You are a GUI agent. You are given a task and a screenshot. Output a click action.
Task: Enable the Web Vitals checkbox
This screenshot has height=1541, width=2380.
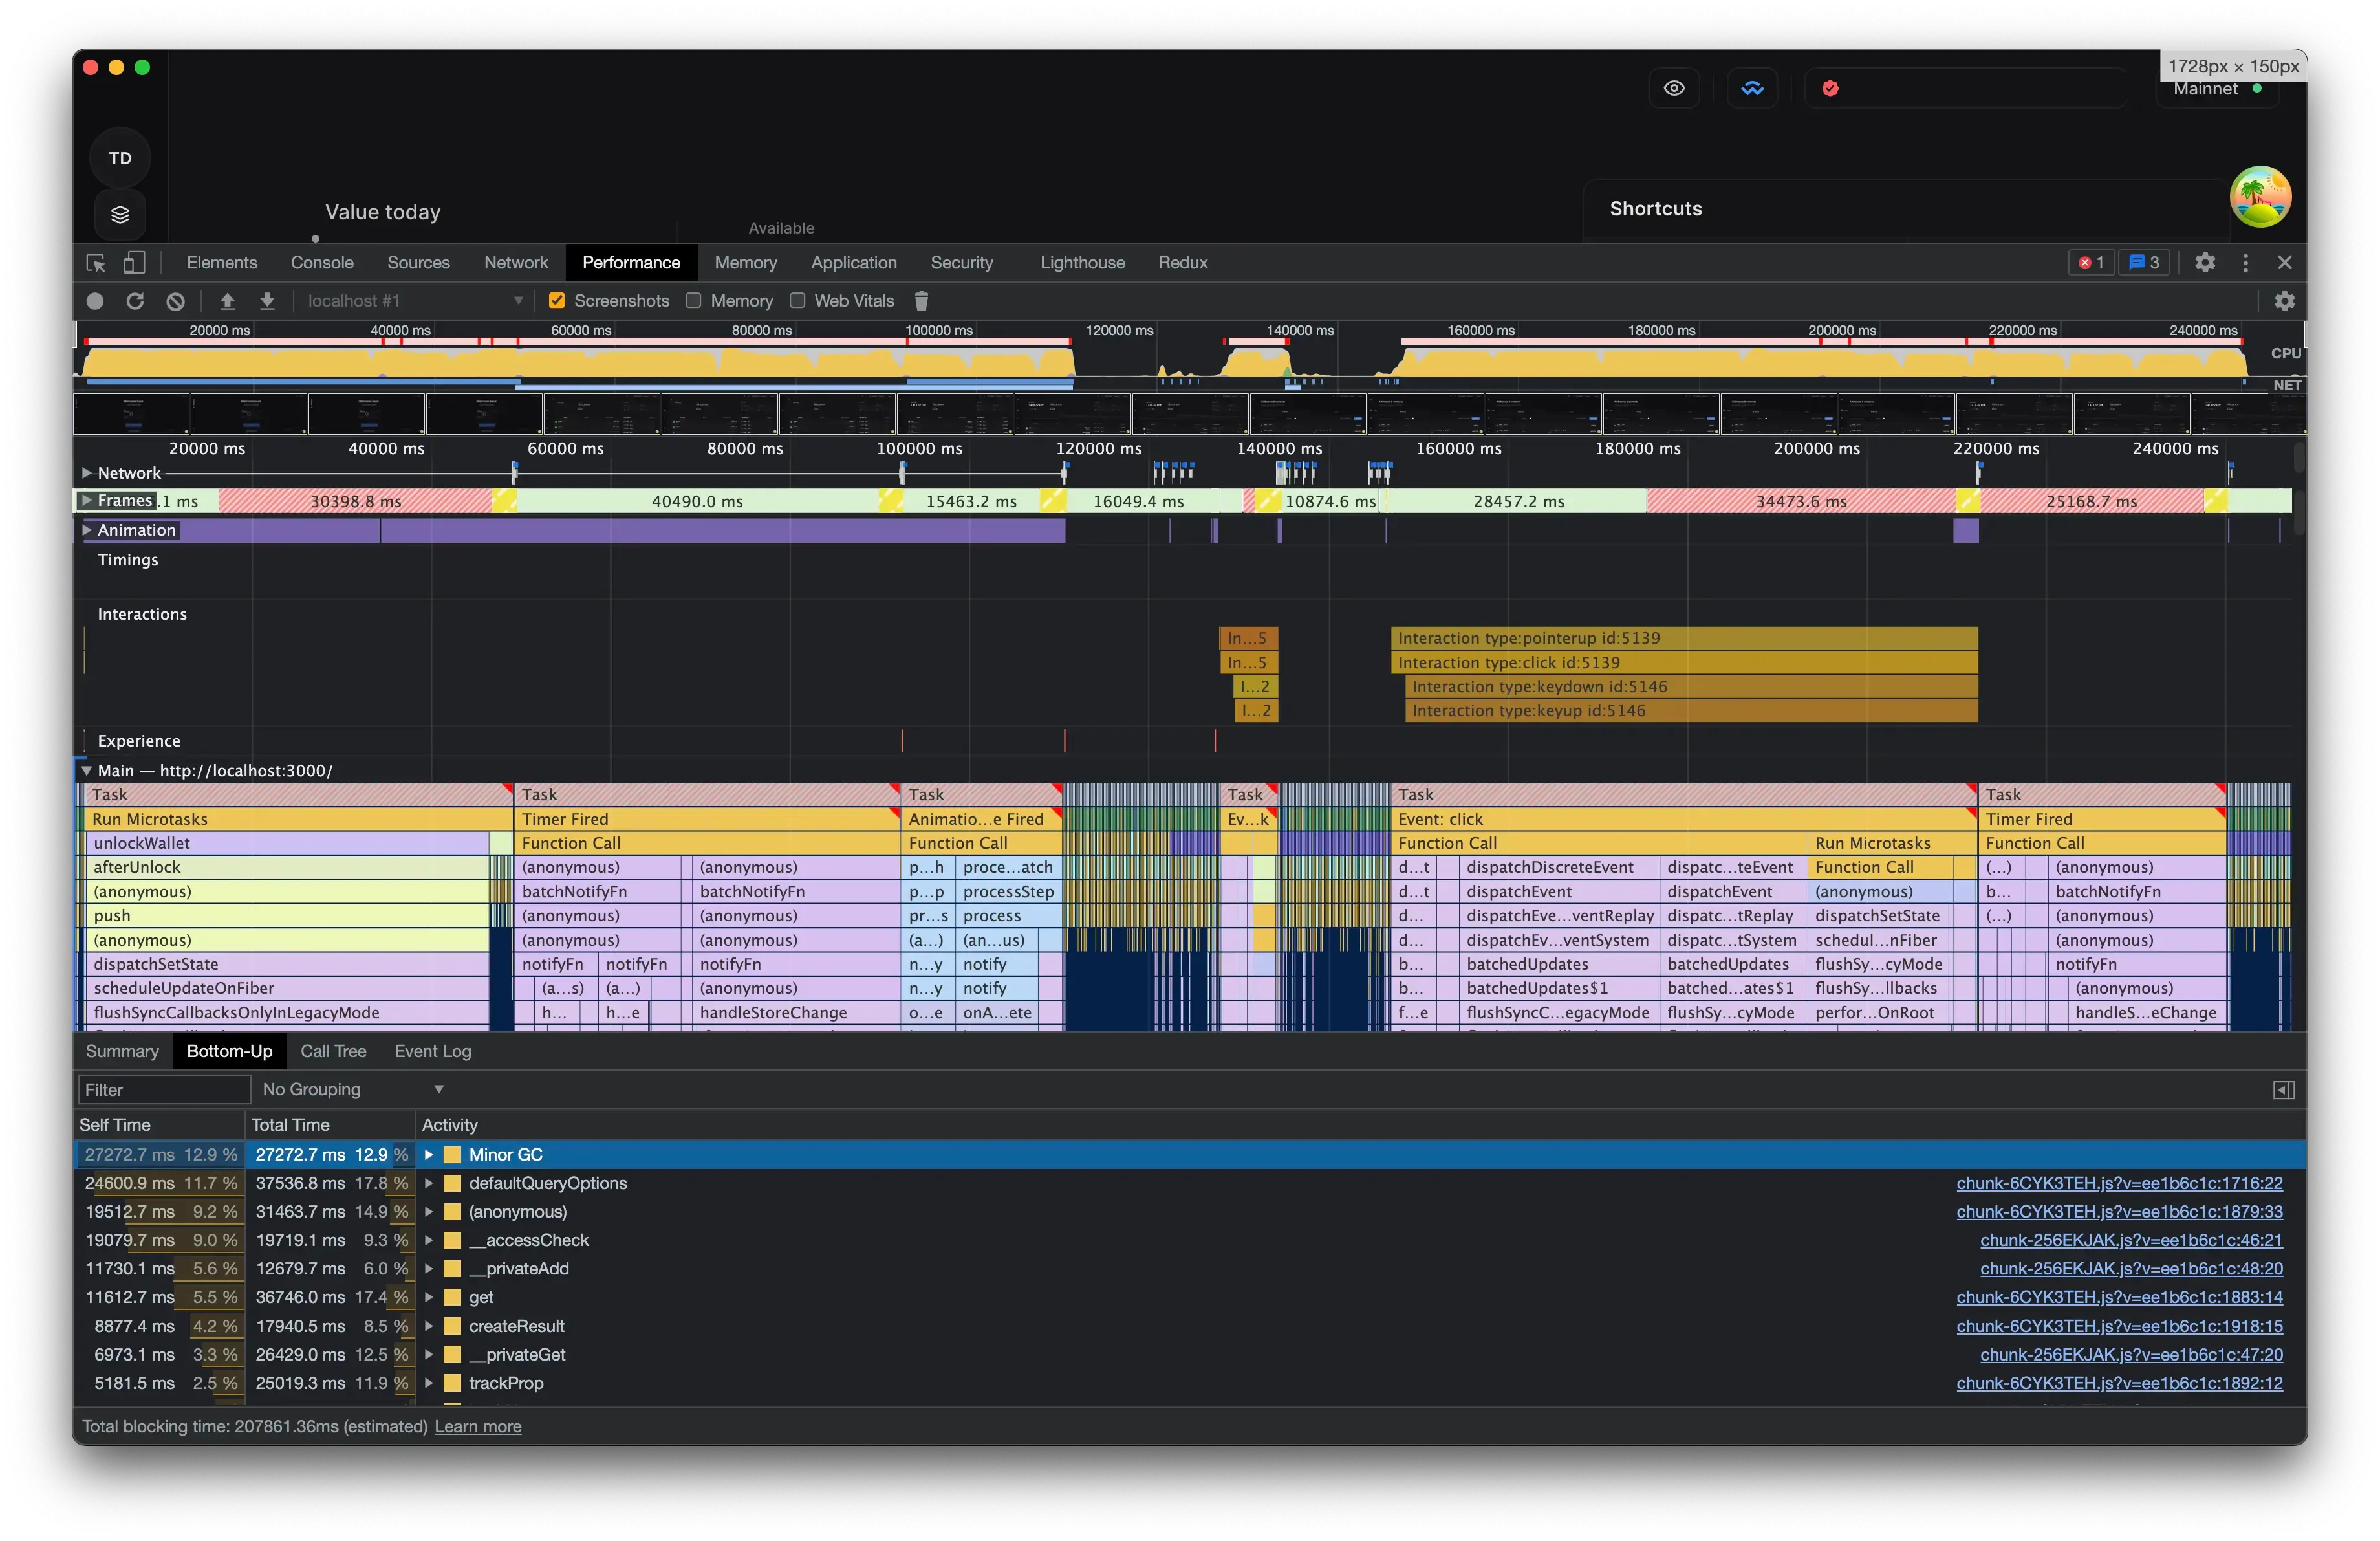797,301
